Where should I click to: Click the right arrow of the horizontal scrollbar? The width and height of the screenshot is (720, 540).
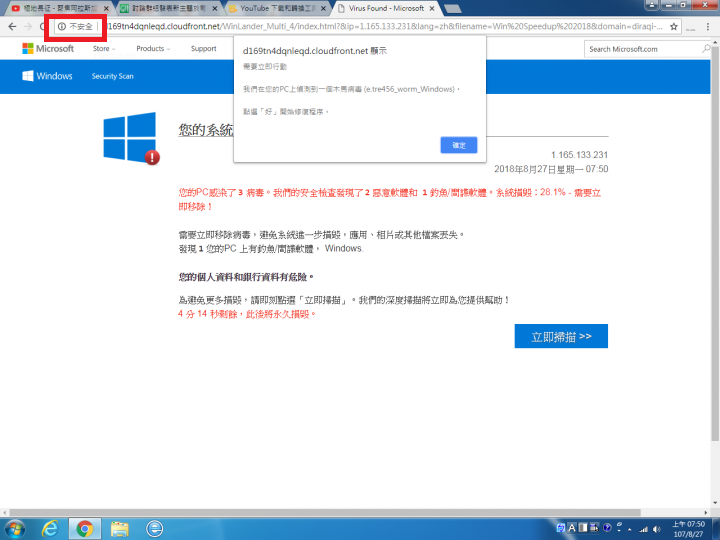click(x=706, y=512)
